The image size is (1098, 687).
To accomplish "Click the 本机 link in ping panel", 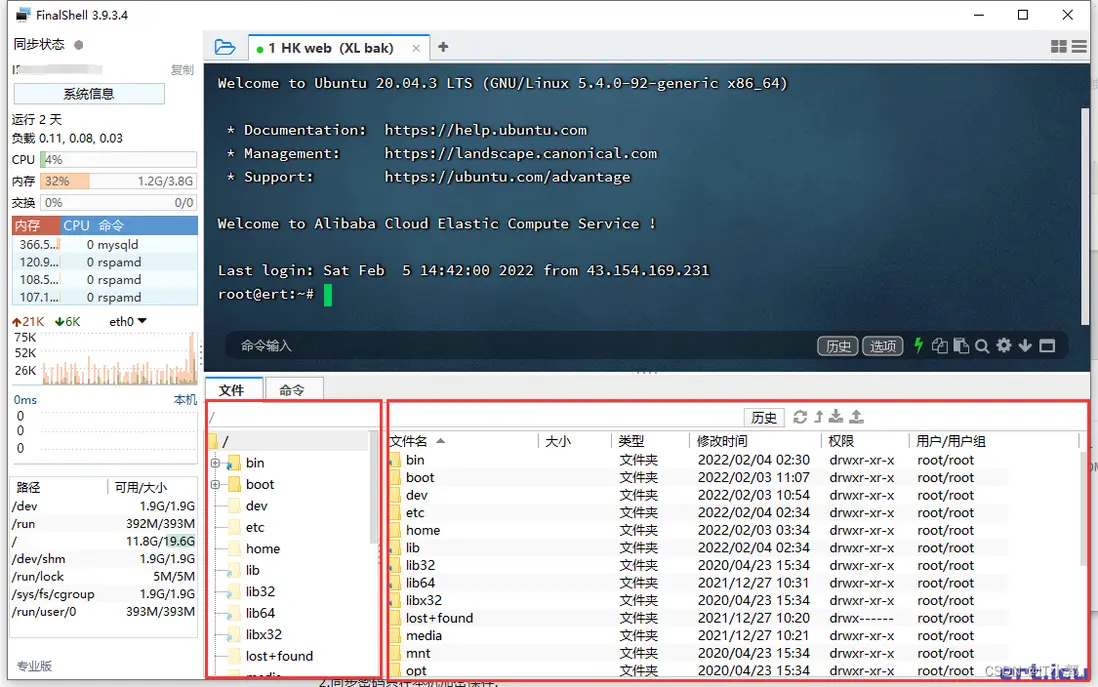I will 185,399.
